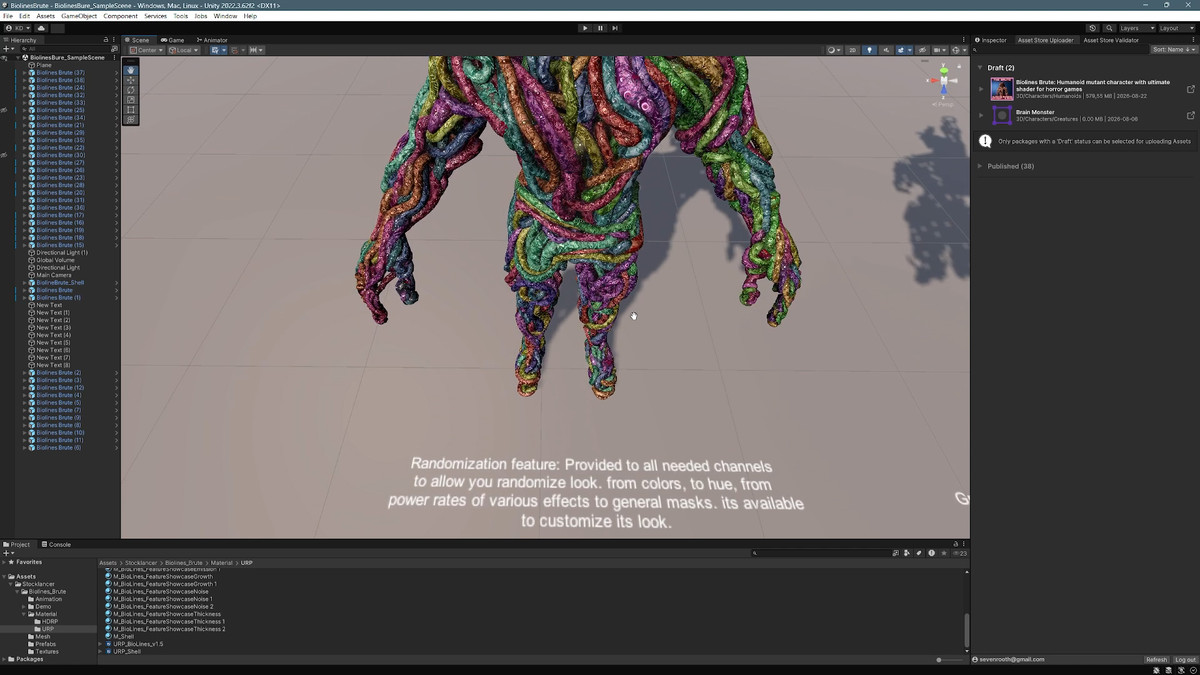Select the Hand view tool
This screenshot has width=1200, height=675.
coord(130,69)
